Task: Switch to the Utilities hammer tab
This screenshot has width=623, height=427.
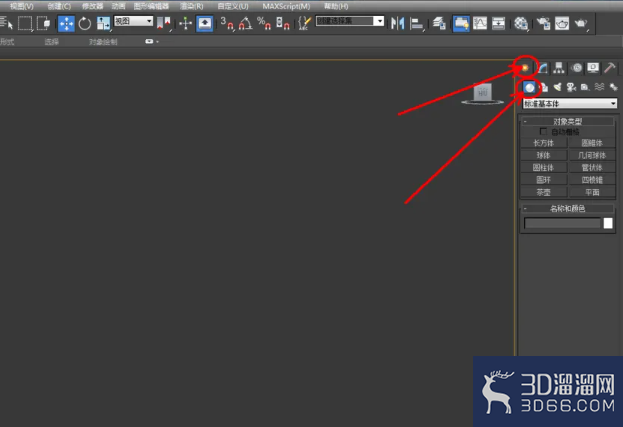Action: [609, 68]
